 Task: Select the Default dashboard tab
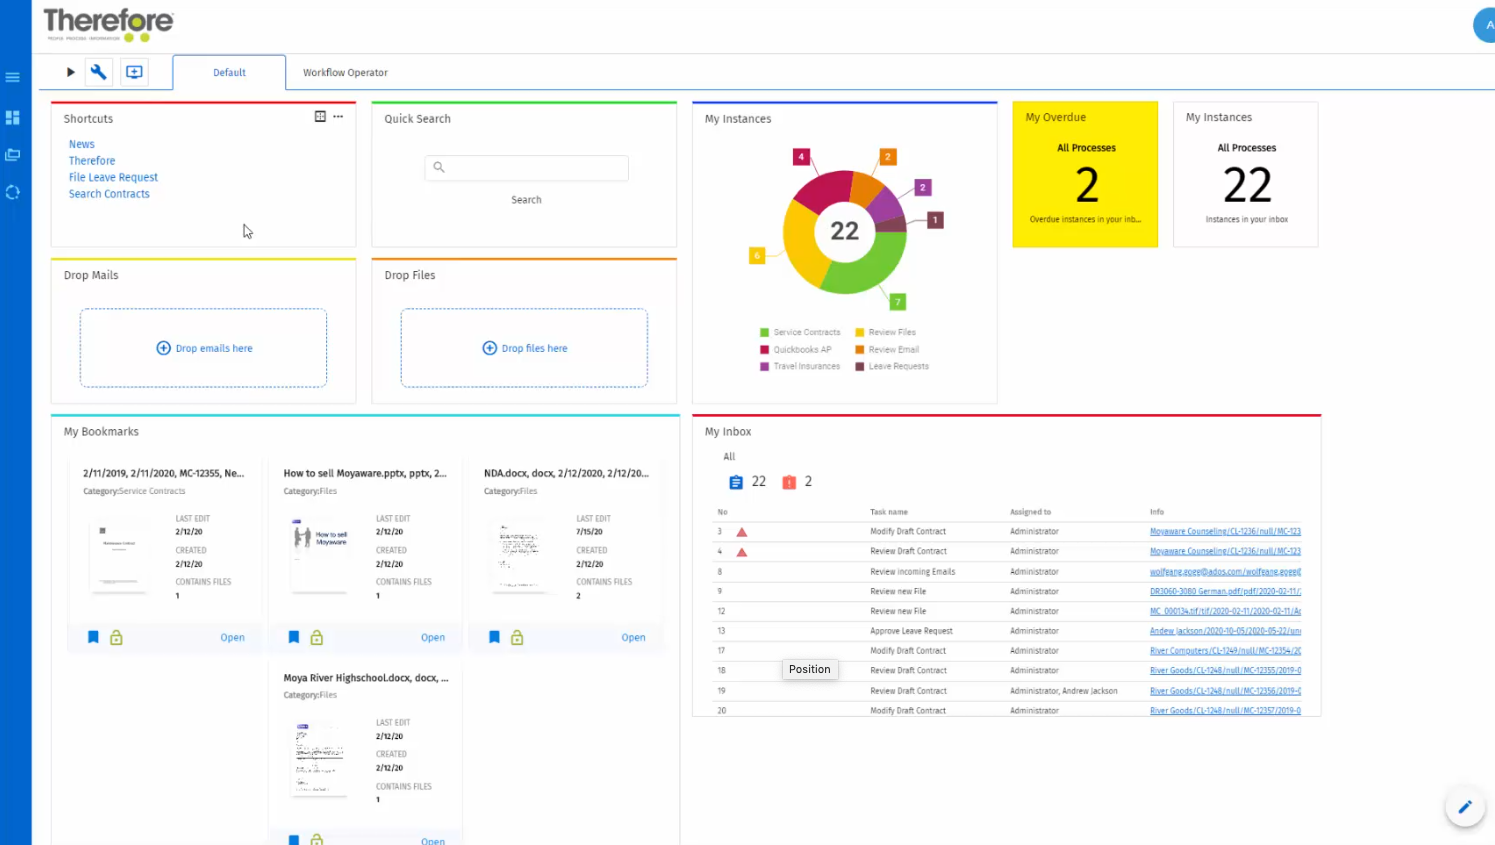[228, 72]
